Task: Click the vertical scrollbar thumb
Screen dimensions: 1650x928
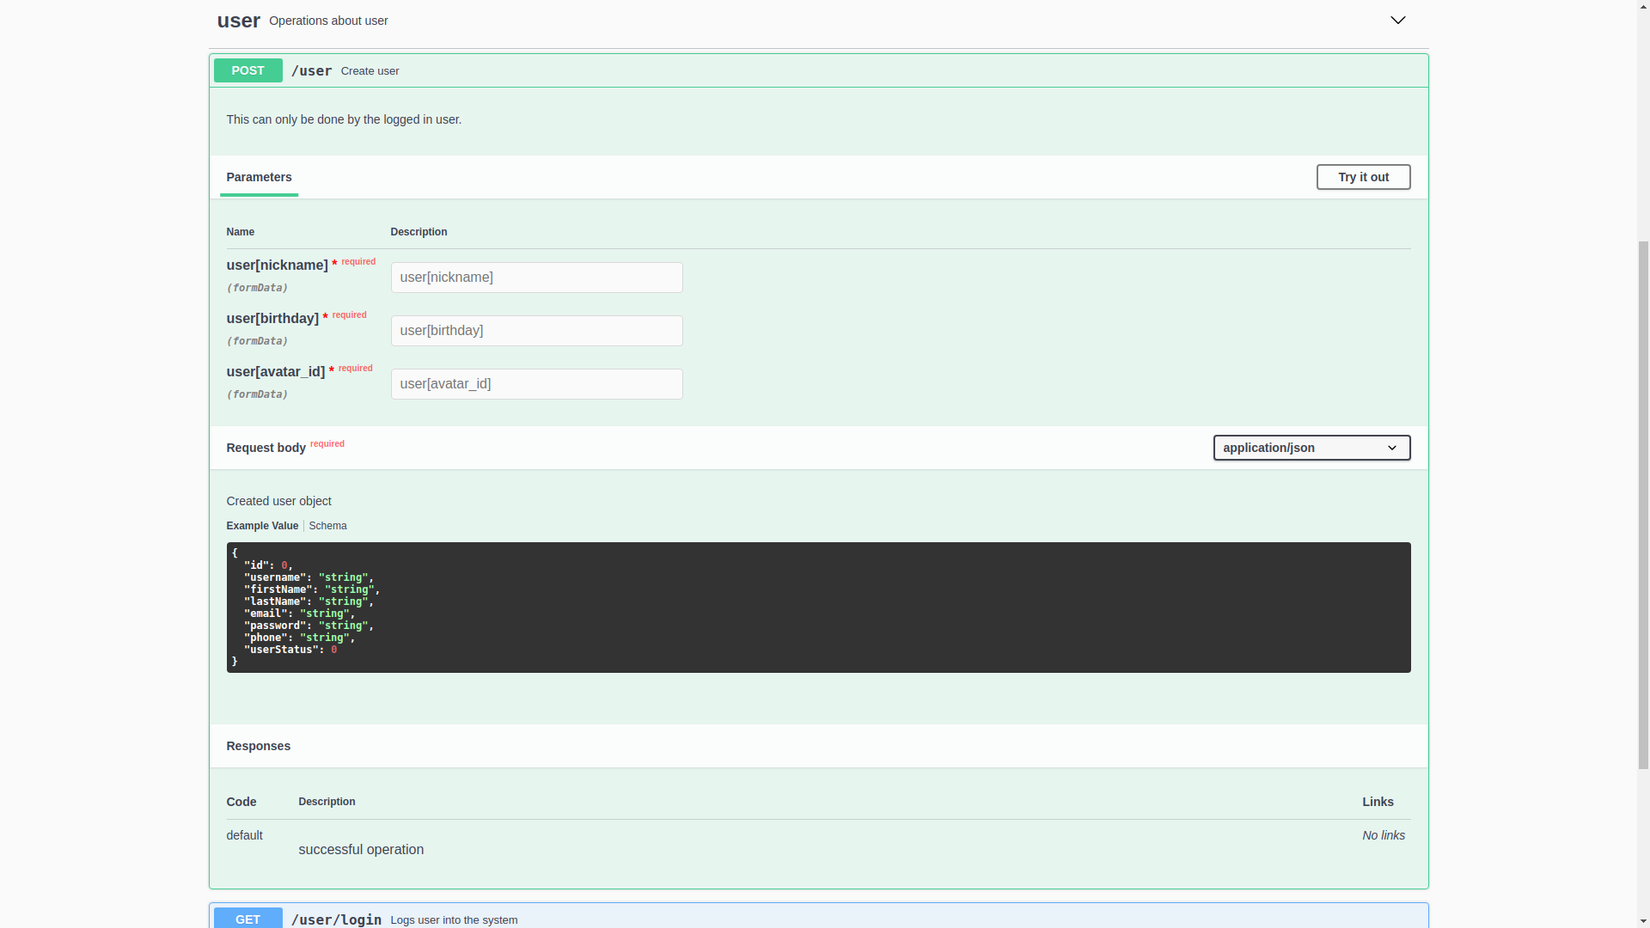Action: coord(1643,505)
